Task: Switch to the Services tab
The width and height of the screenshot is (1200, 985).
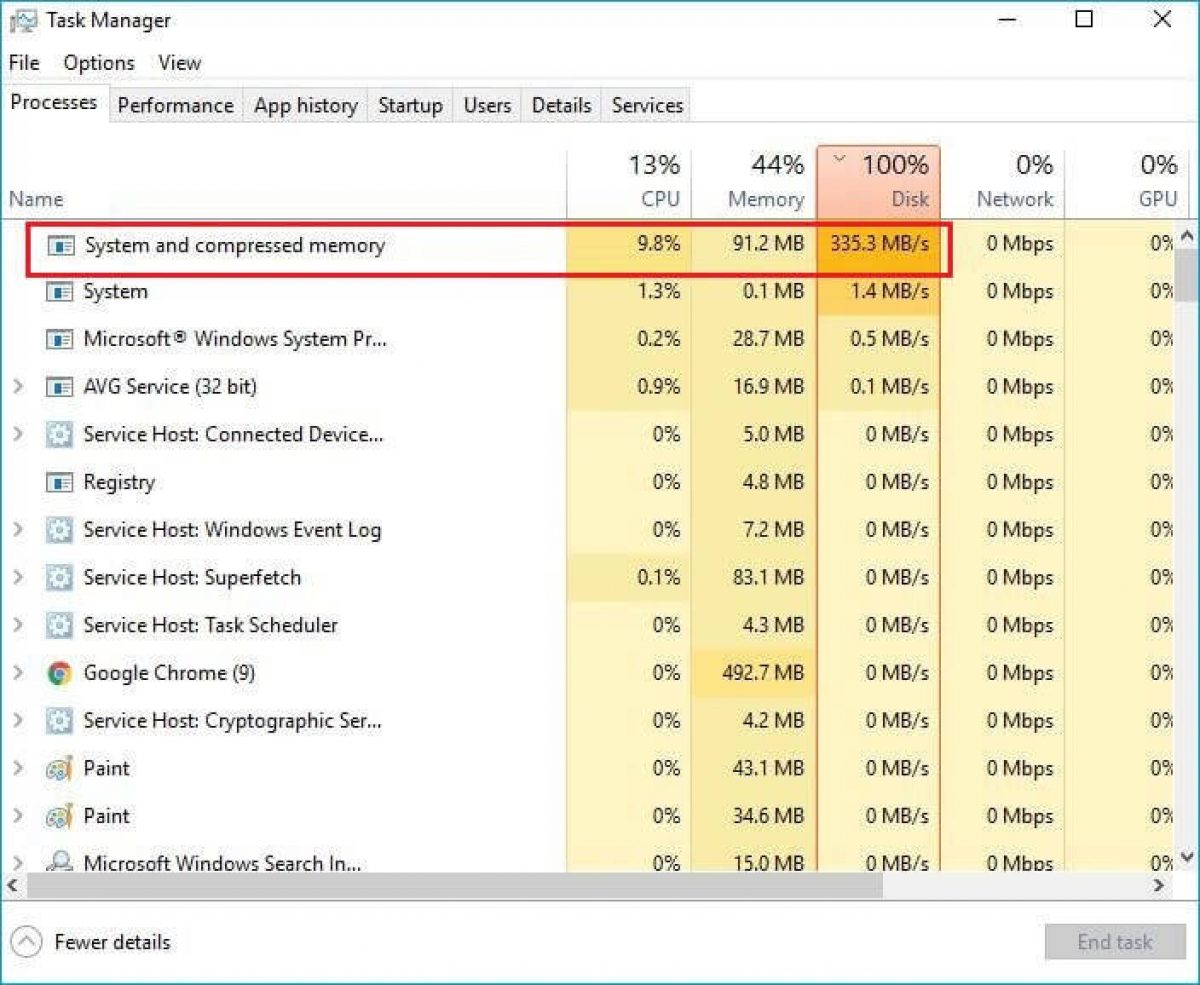Action: pos(647,106)
